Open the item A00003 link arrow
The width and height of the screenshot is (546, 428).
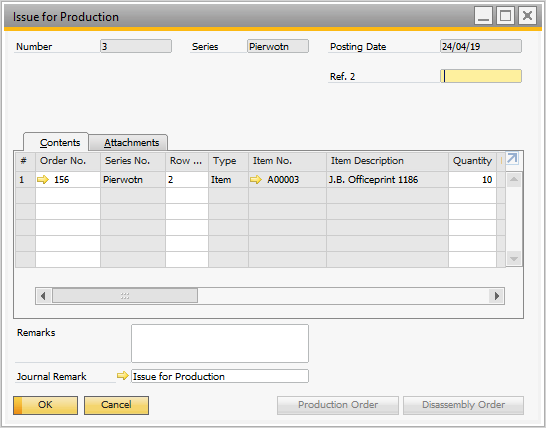click(x=256, y=180)
